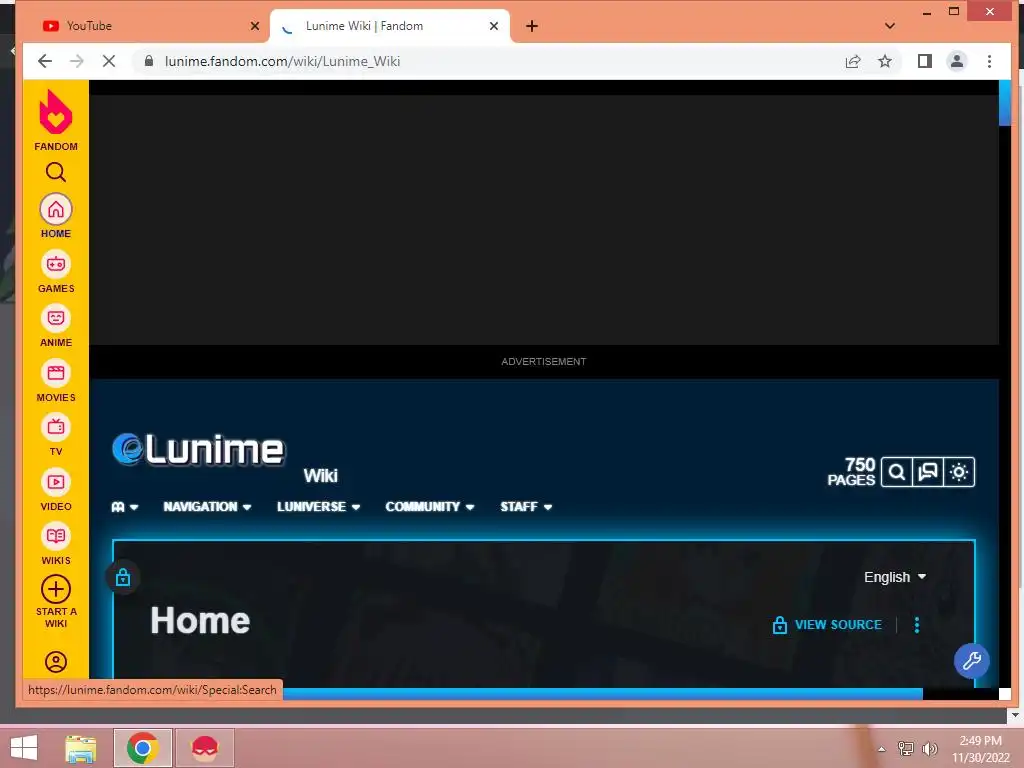Screen dimensions: 1024x768
Task: Open the Chrome profile avatar
Action: click(957, 61)
